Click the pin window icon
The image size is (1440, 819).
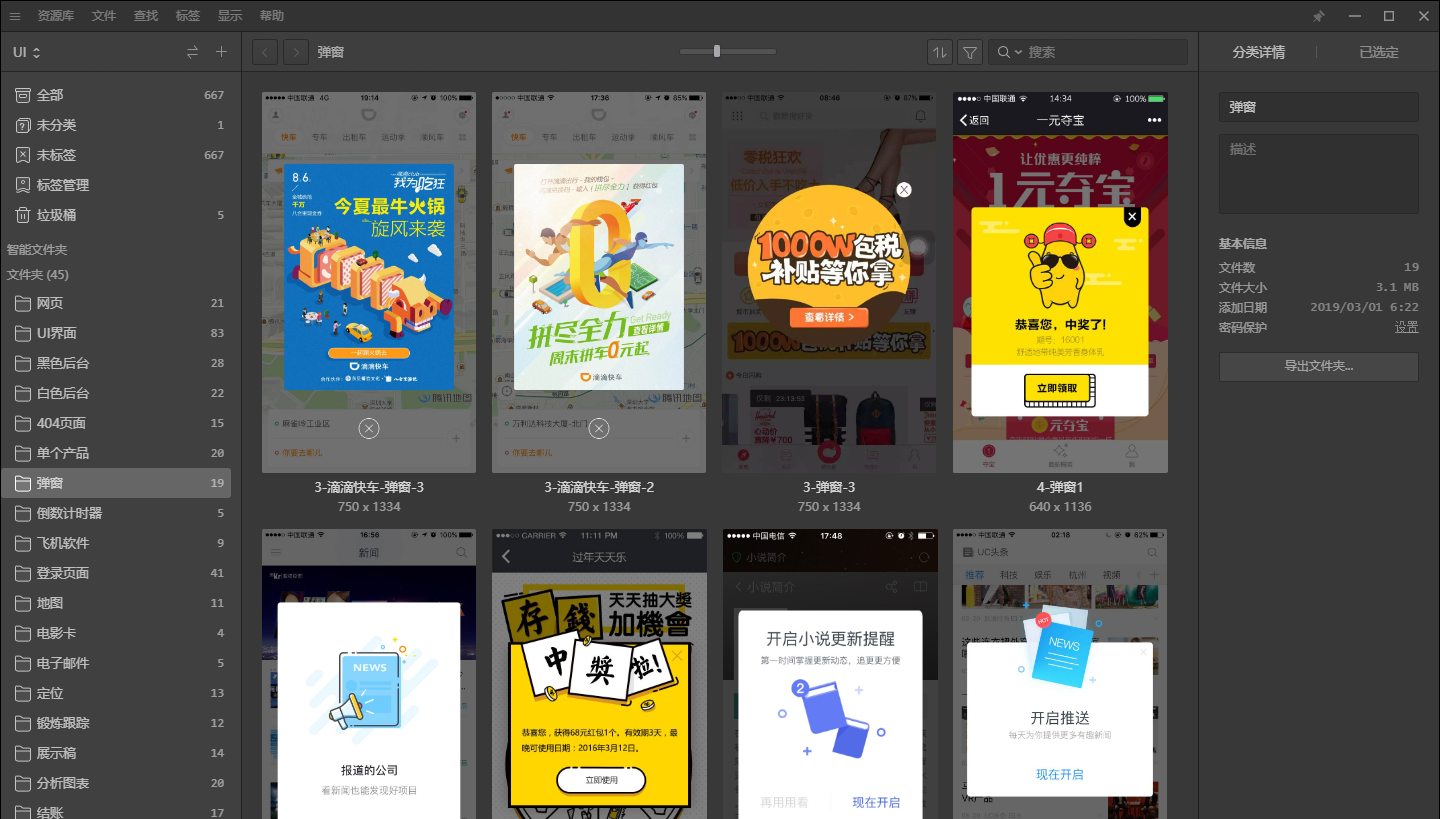pos(1318,16)
